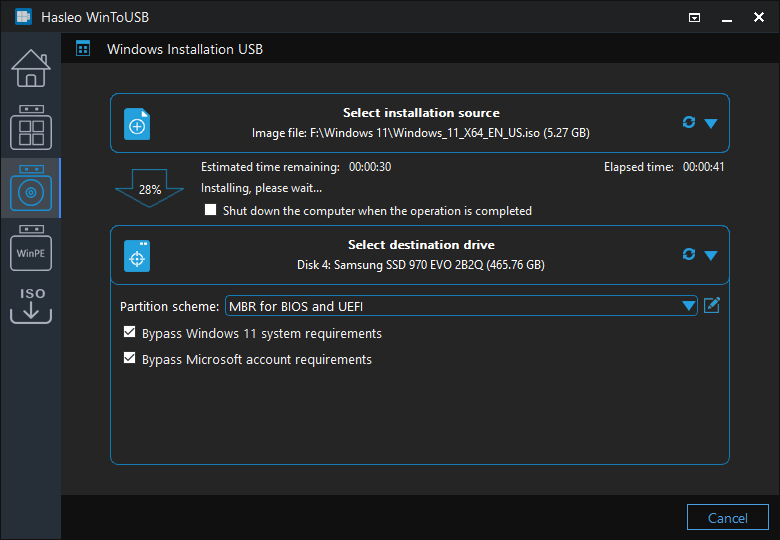Click the Windows Installation USB header icon
Viewport: 780px width, 540px height.
point(83,49)
